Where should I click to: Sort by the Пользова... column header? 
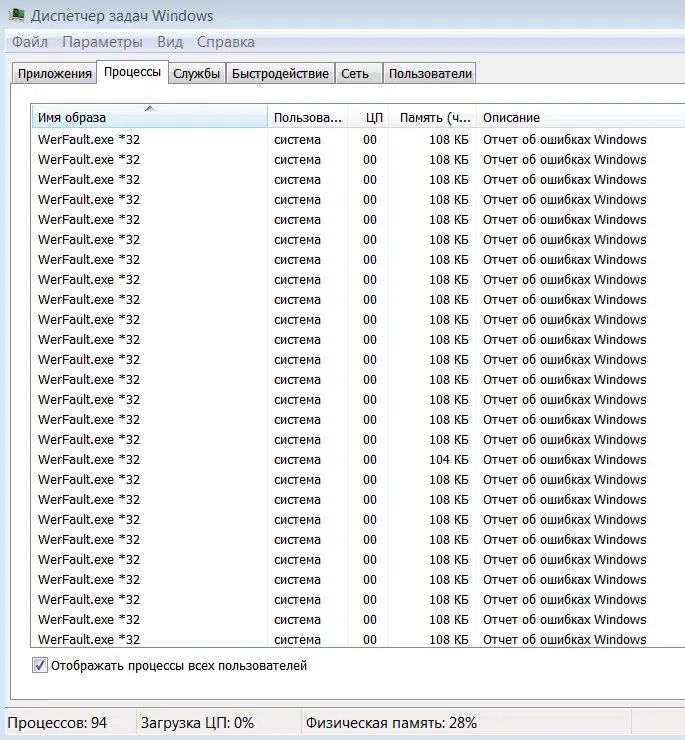coord(307,117)
